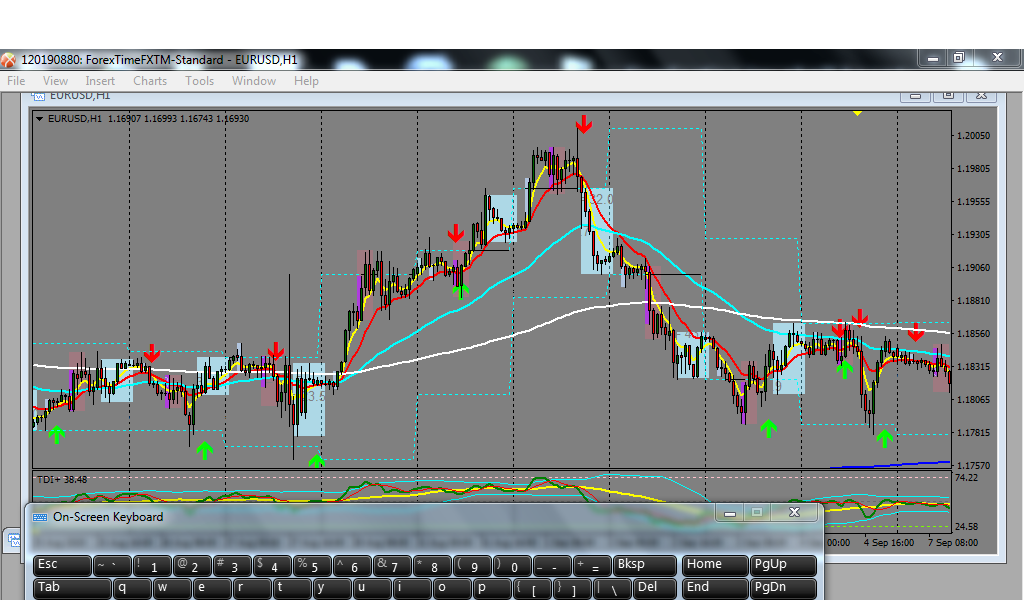
Task: Minimize the EURUSD,H1 chart sub-window
Action: click(916, 96)
